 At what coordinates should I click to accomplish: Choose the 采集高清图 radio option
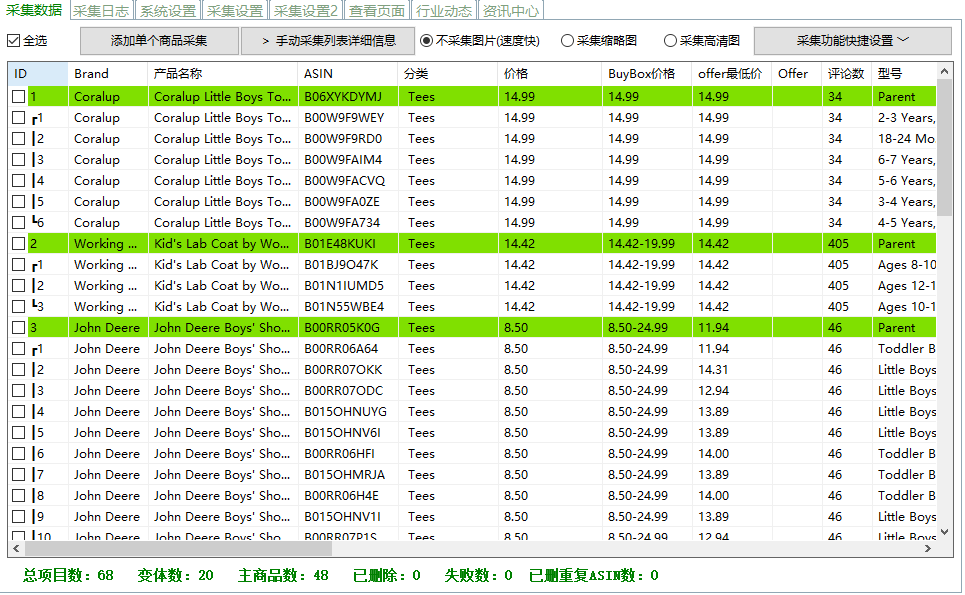point(670,41)
